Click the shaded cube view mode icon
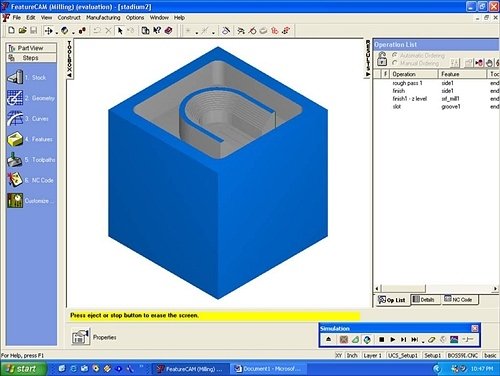500x376 pixels. pyautogui.click(x=65, y=31)
